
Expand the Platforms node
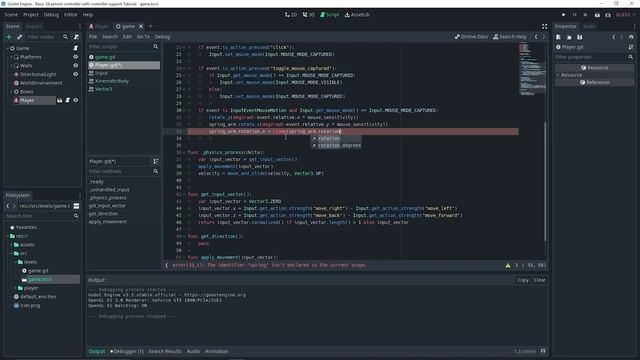tap(11, 57)
